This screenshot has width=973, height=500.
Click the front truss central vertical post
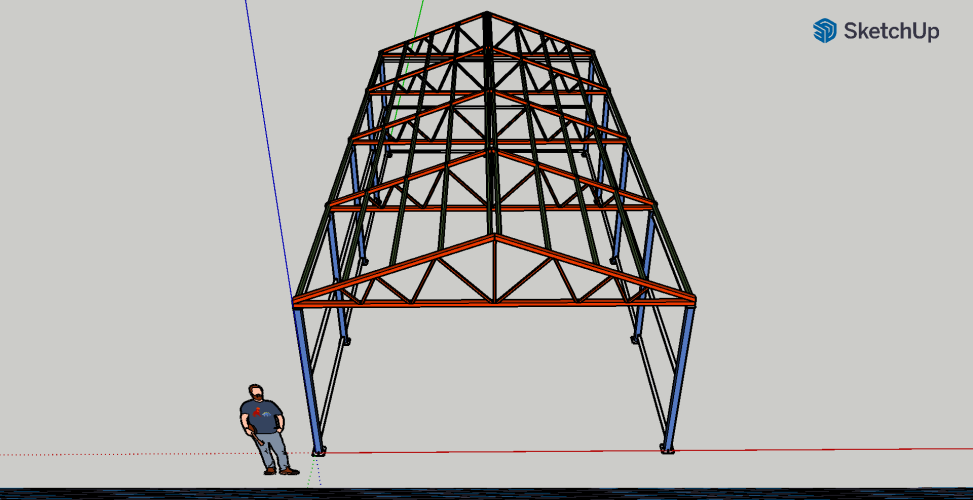(495, 270)
